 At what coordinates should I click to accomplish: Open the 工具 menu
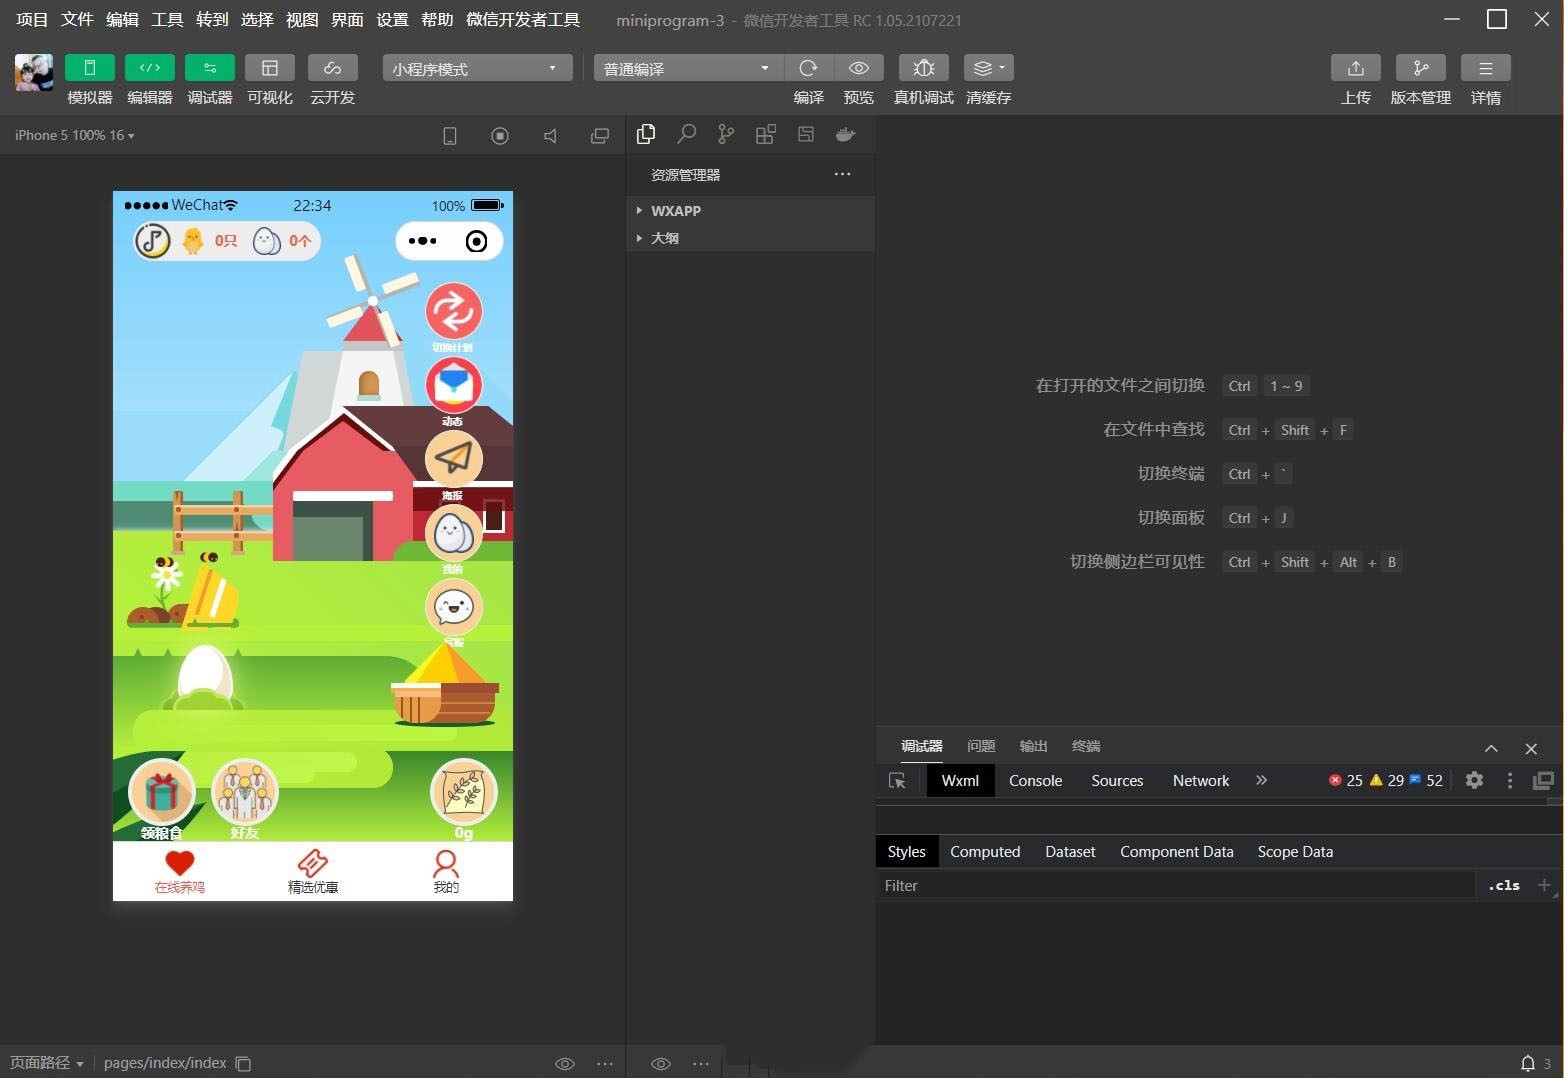click(167, 20)
